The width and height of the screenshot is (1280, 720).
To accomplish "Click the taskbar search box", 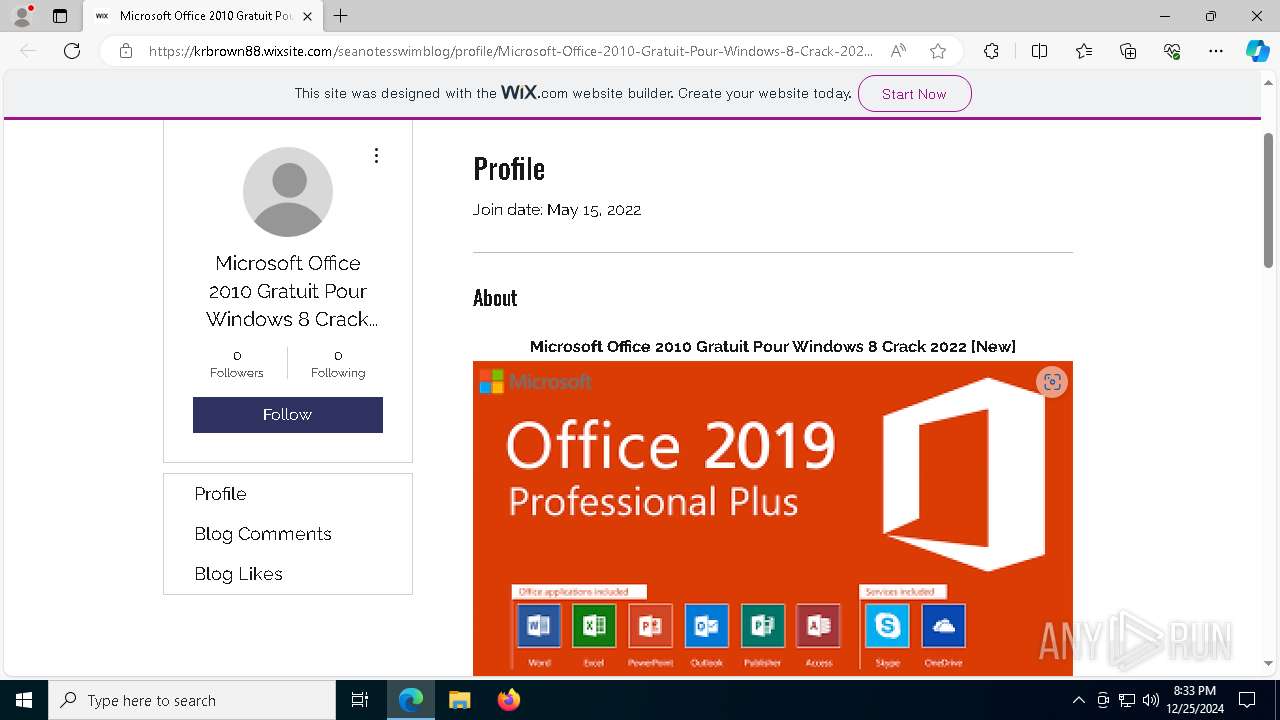I will click(x=192, y=700).
